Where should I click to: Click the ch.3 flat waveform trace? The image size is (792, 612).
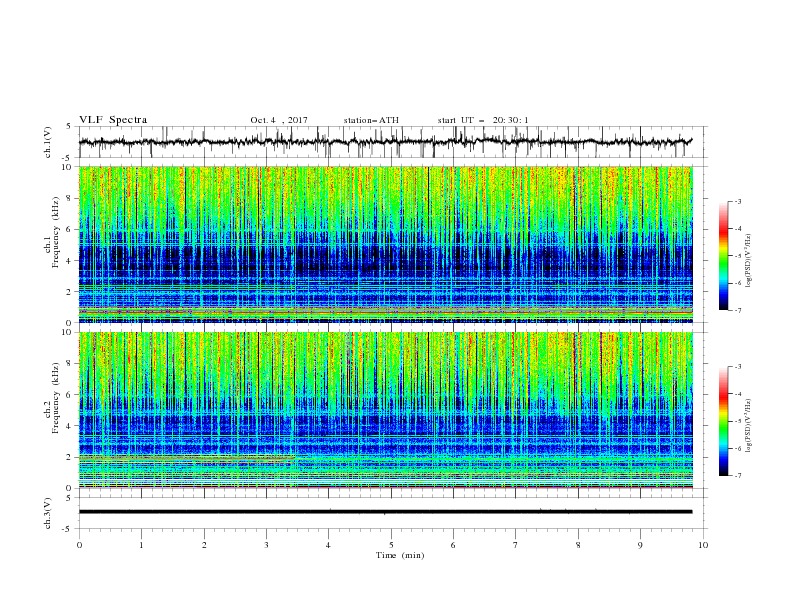[385, 512]
